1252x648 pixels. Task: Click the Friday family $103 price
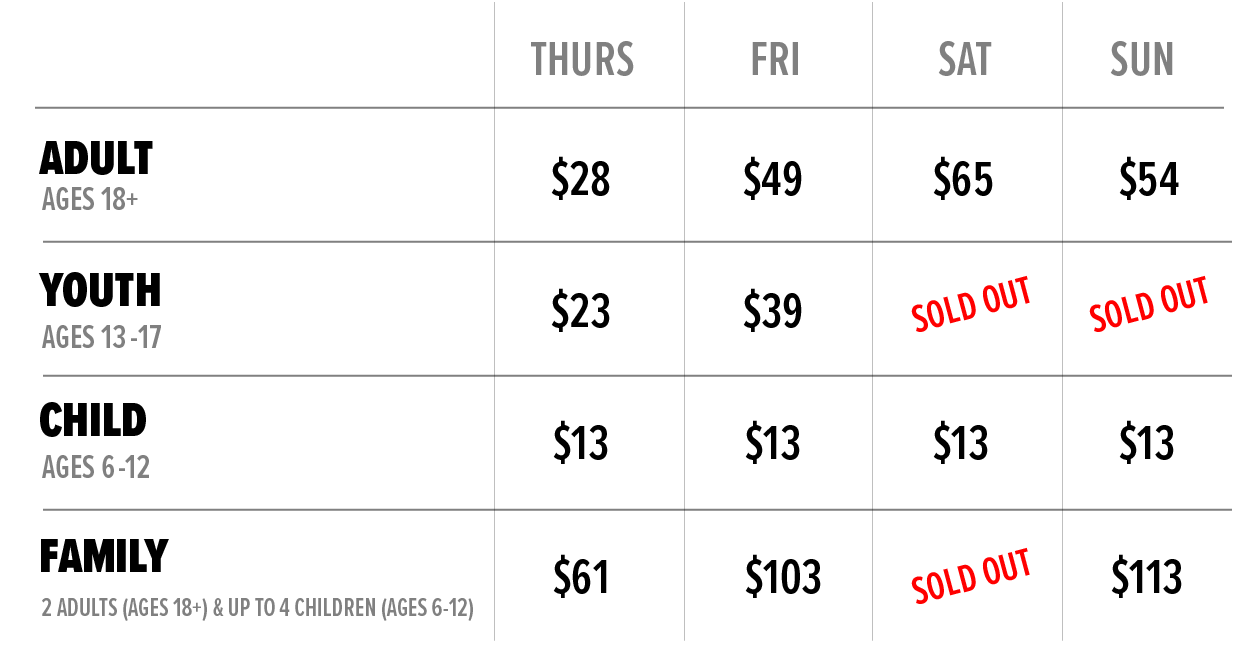(x=783, y=577)
